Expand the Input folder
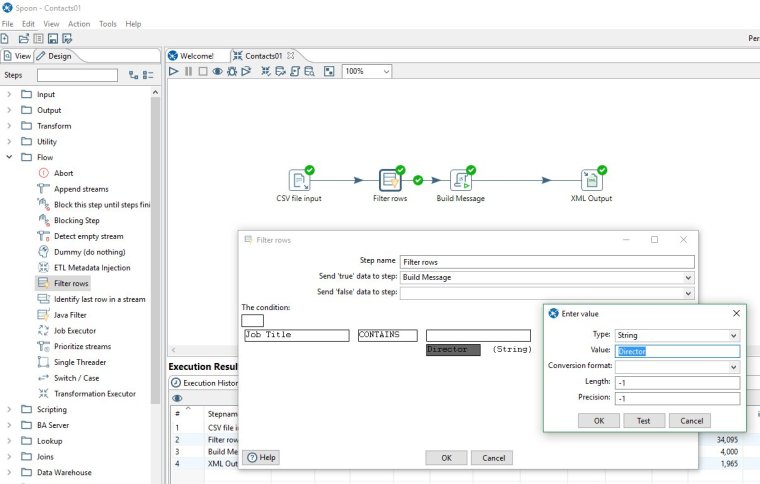 tap(9, 94)
